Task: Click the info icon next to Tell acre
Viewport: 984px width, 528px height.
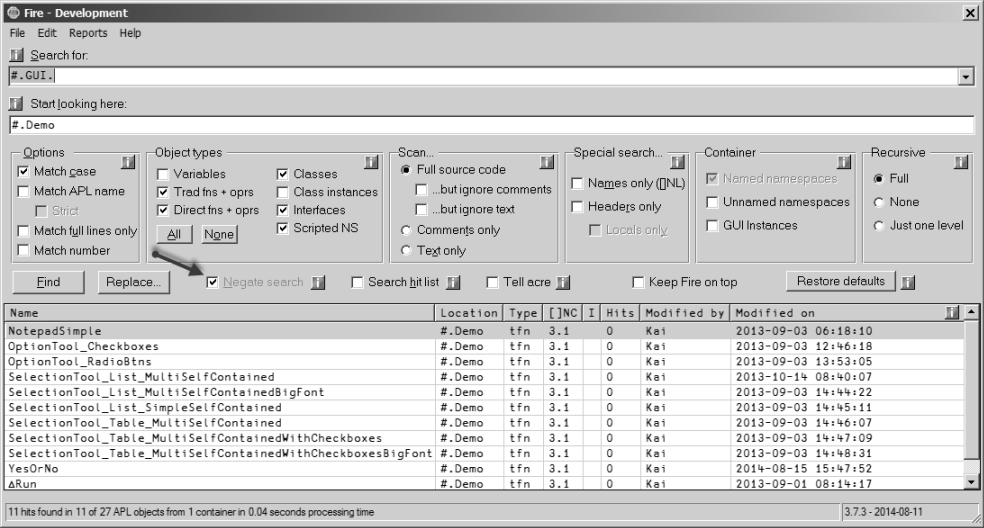Action: click(x=564, y=283)
